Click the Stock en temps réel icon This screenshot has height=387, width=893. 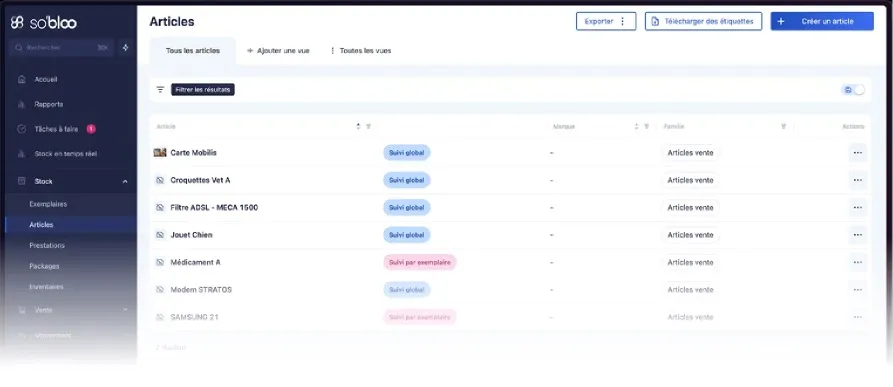(x=22, y=154)
